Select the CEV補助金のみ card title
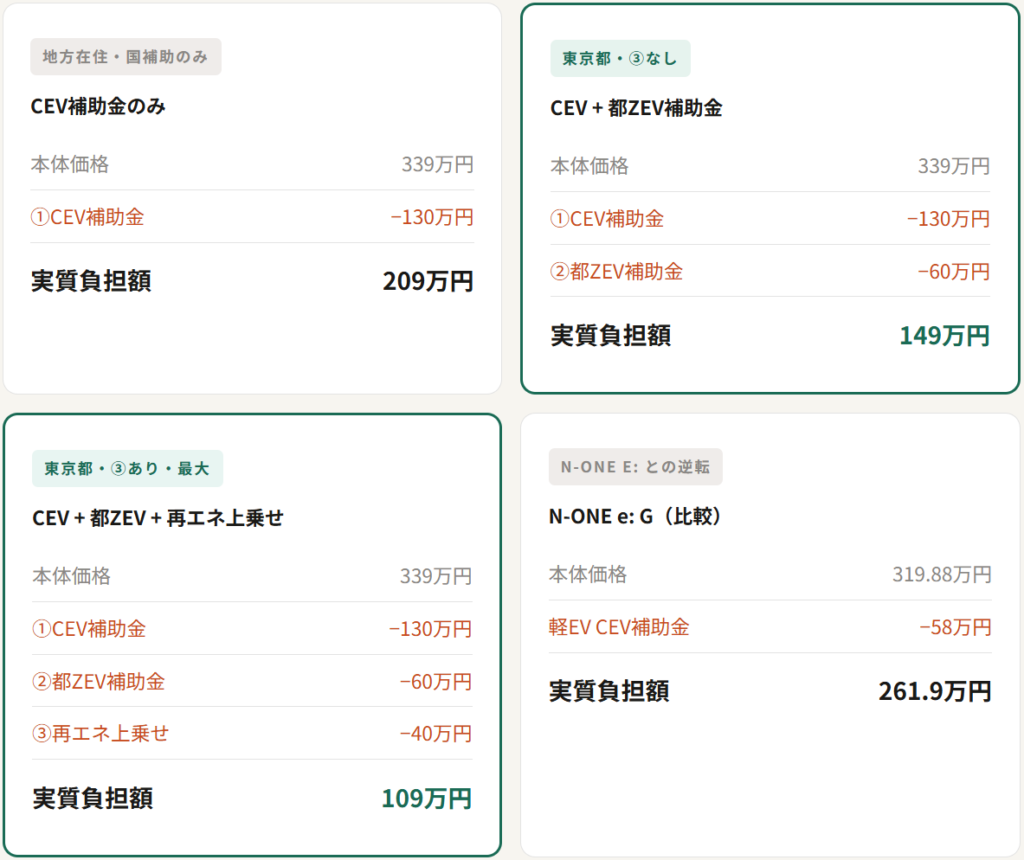 click(x=98, y=106)
